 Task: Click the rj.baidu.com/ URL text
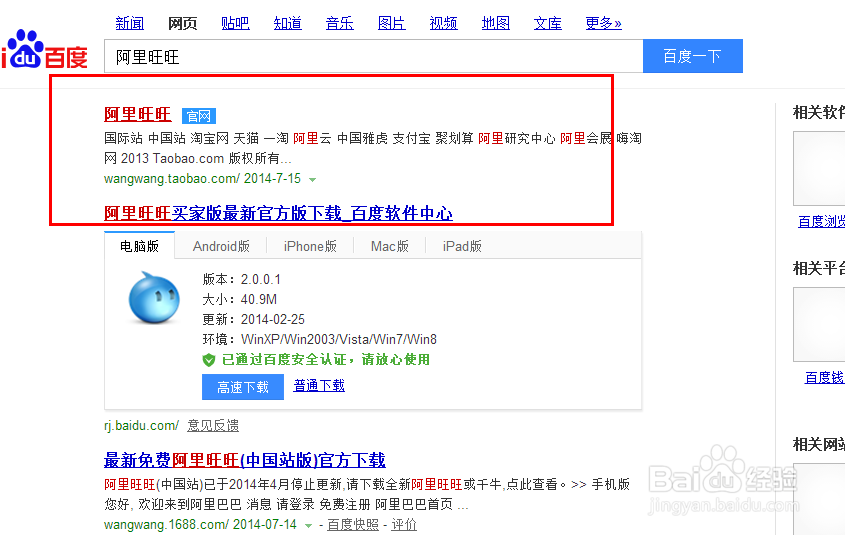pos(141,426)
